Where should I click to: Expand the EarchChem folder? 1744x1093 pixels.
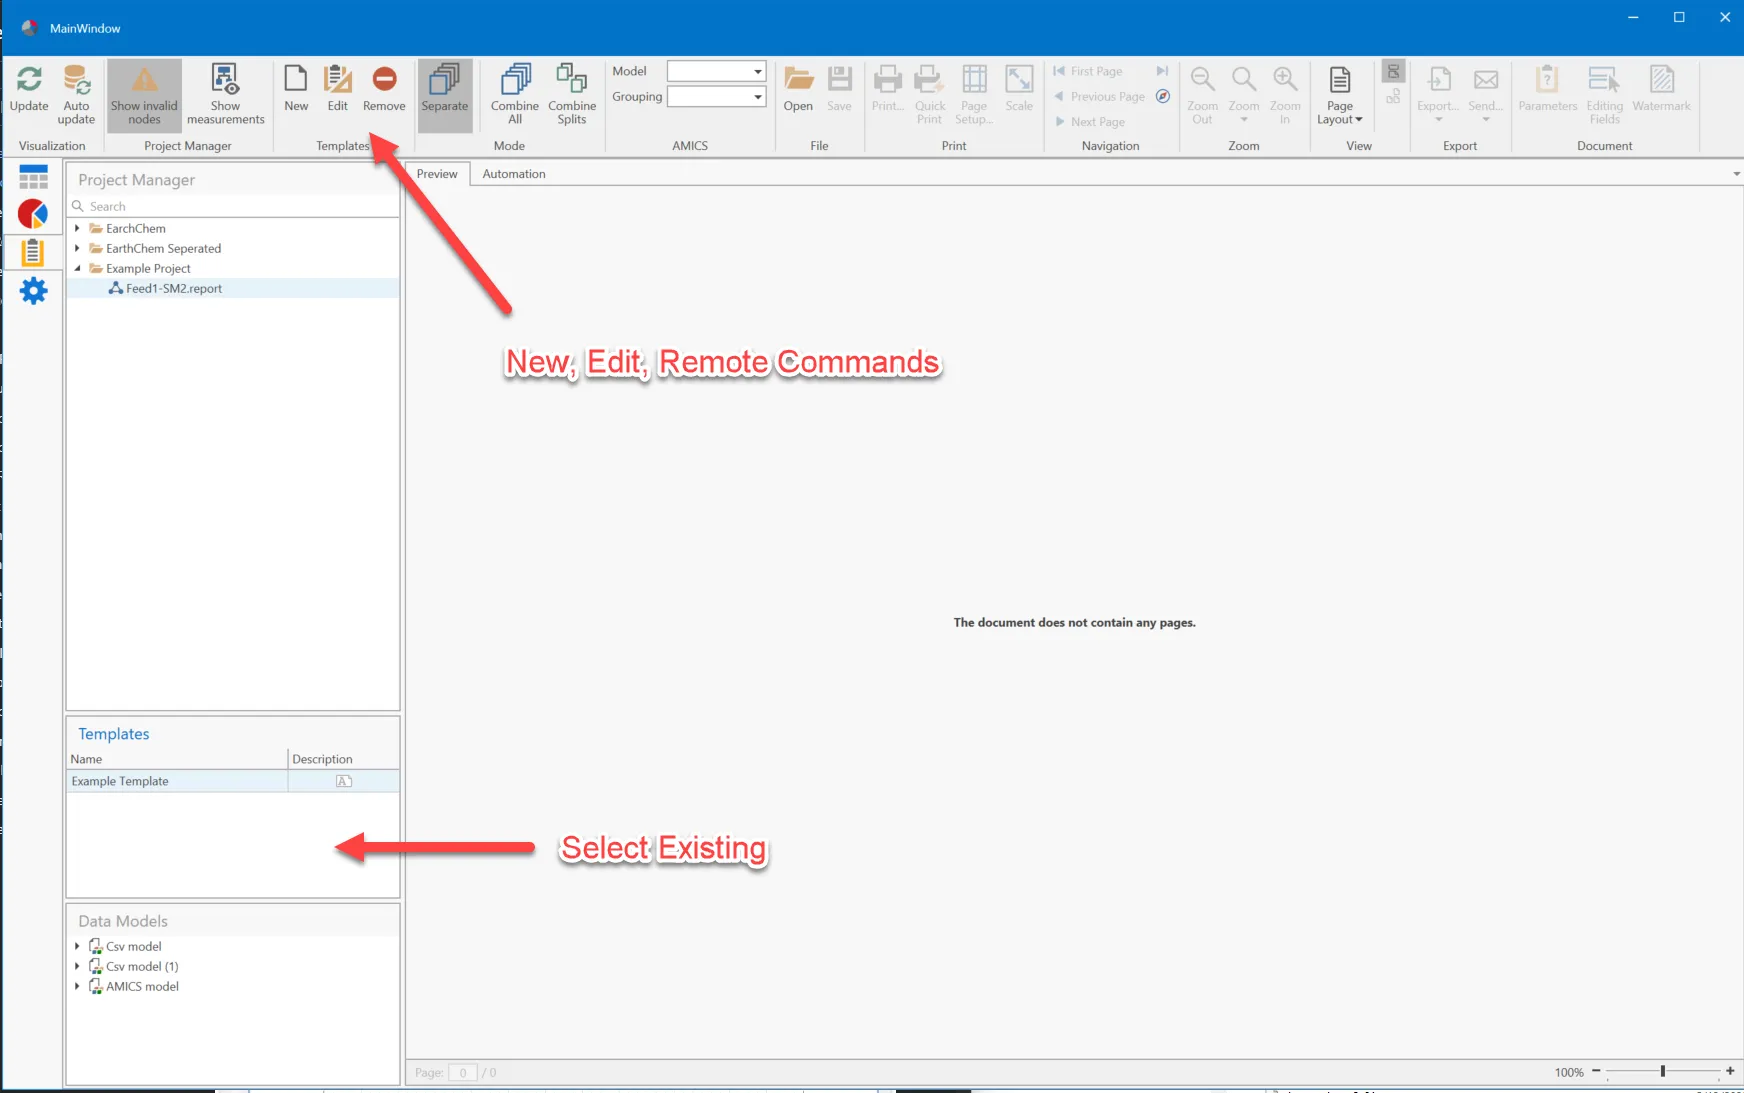[x=77, y=228]
